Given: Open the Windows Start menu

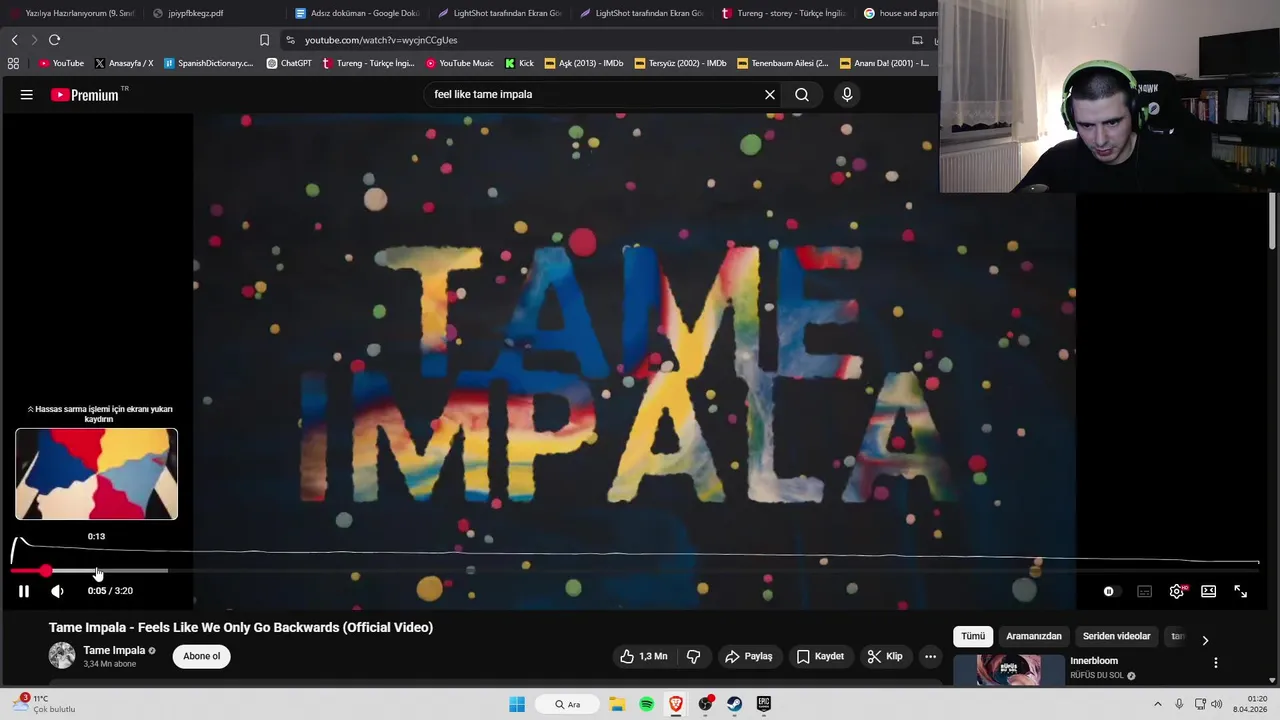Looking at the screenshot, I should pyautogui.click(x=517, y=704).
